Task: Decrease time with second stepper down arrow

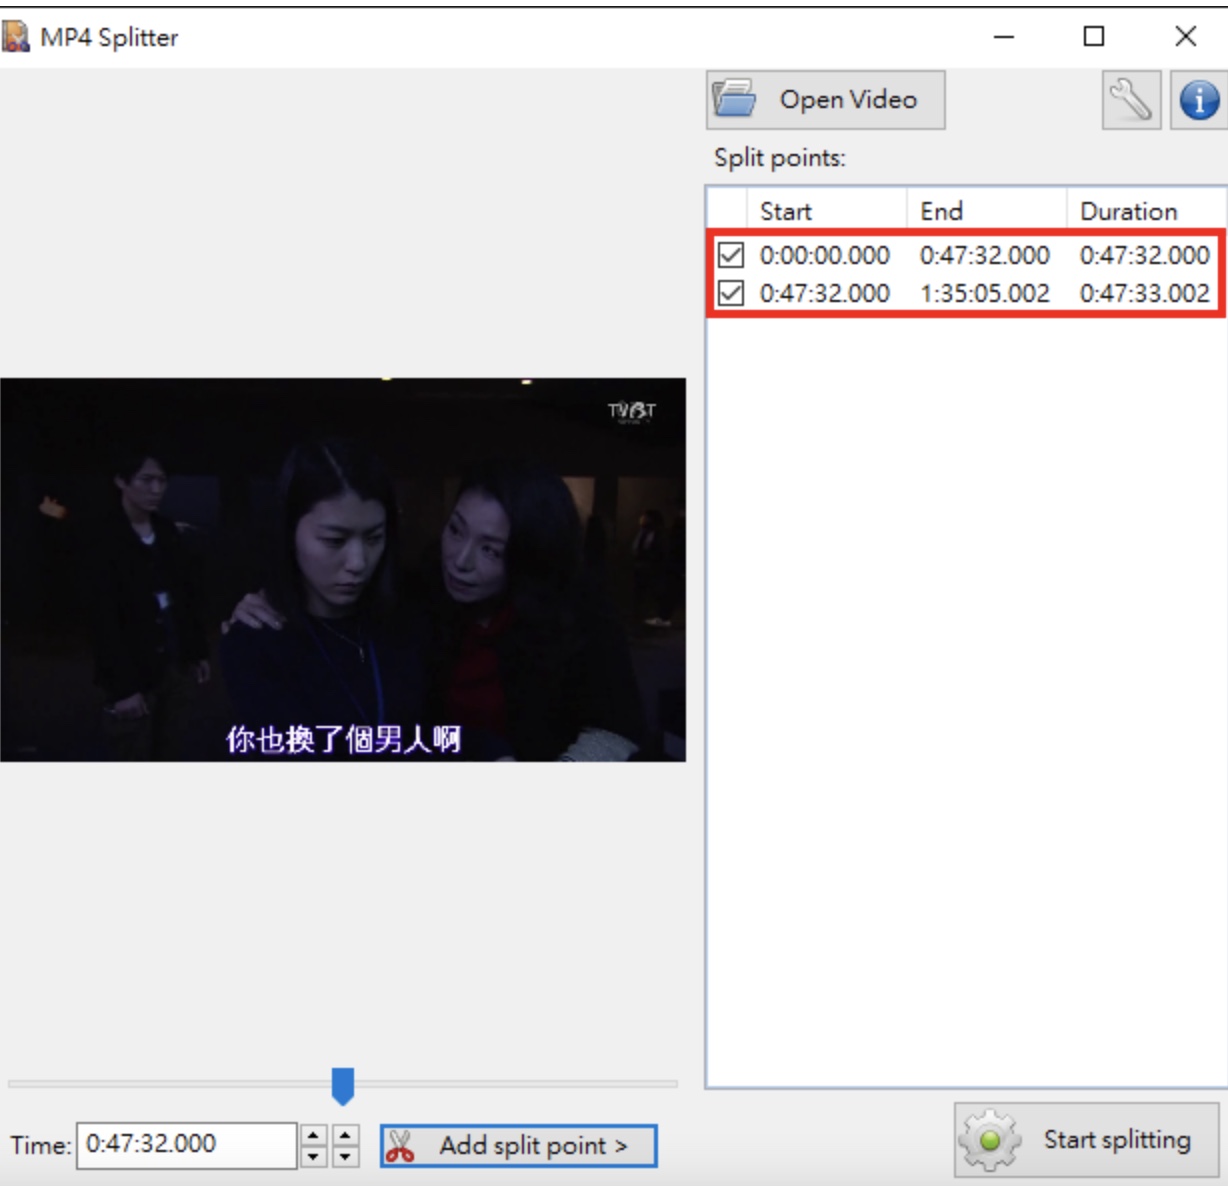Action: (x=346, y=1156)
